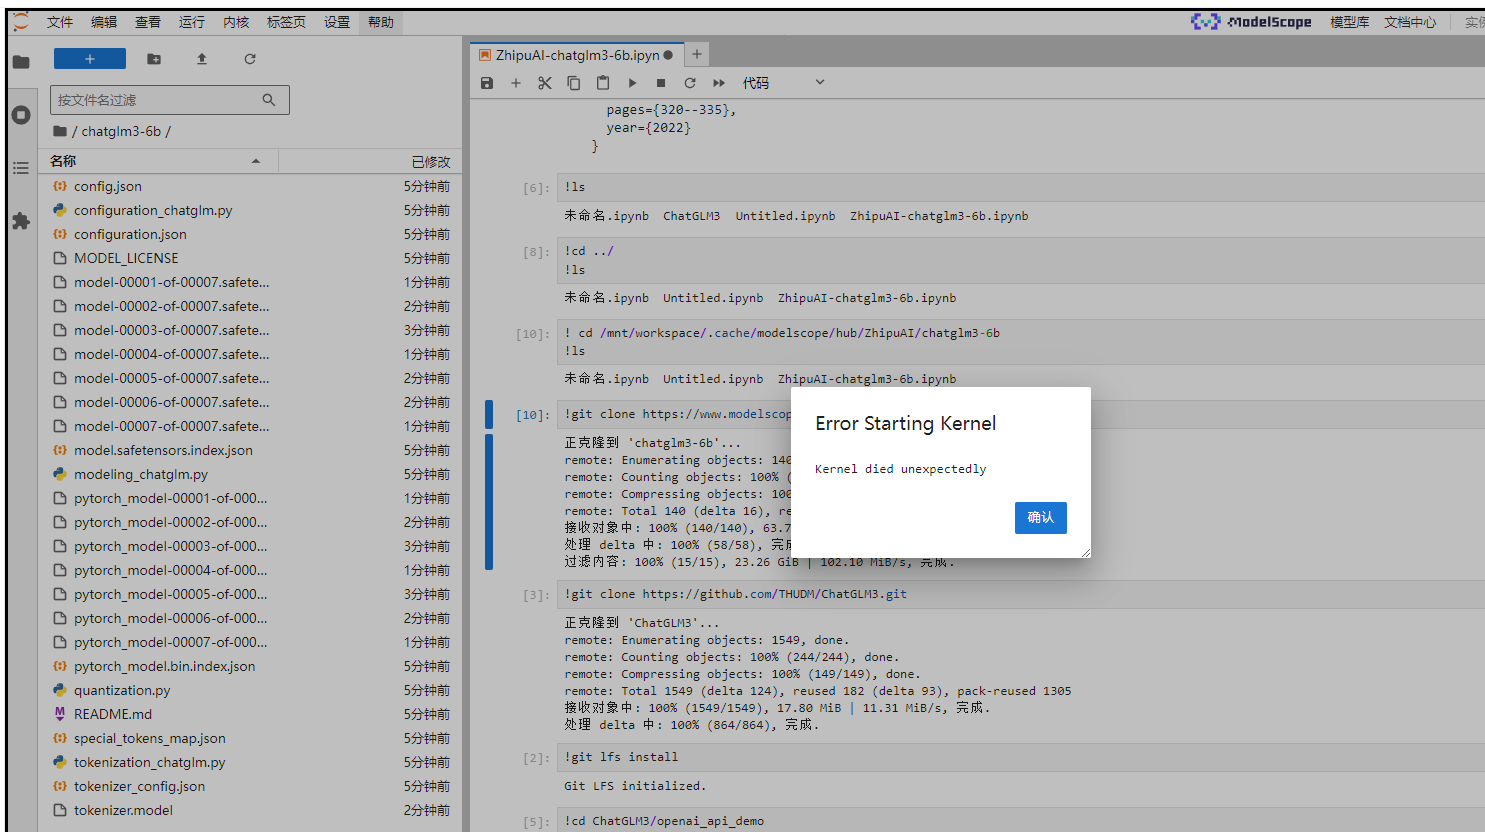Image resolution: width=1485 pixels, height=832 pixels.
Task: Interrupt the kernel with stop icon
Action: [661, 83]
